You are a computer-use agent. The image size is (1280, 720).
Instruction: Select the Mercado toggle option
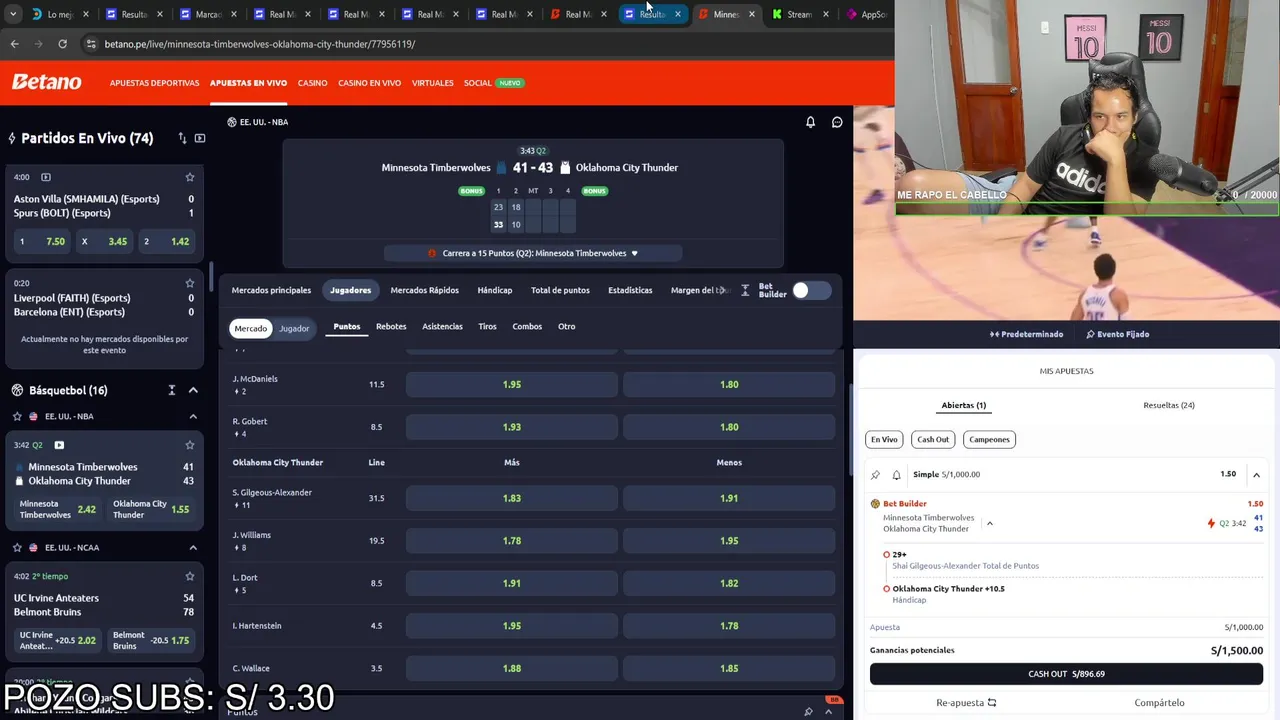tap(250, 328)
